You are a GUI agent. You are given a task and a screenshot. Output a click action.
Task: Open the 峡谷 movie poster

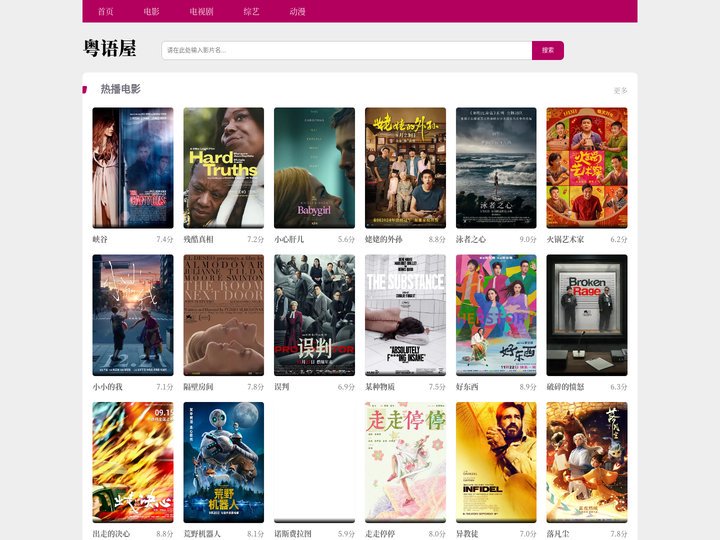pyautogui.click(x=133, y=168)
